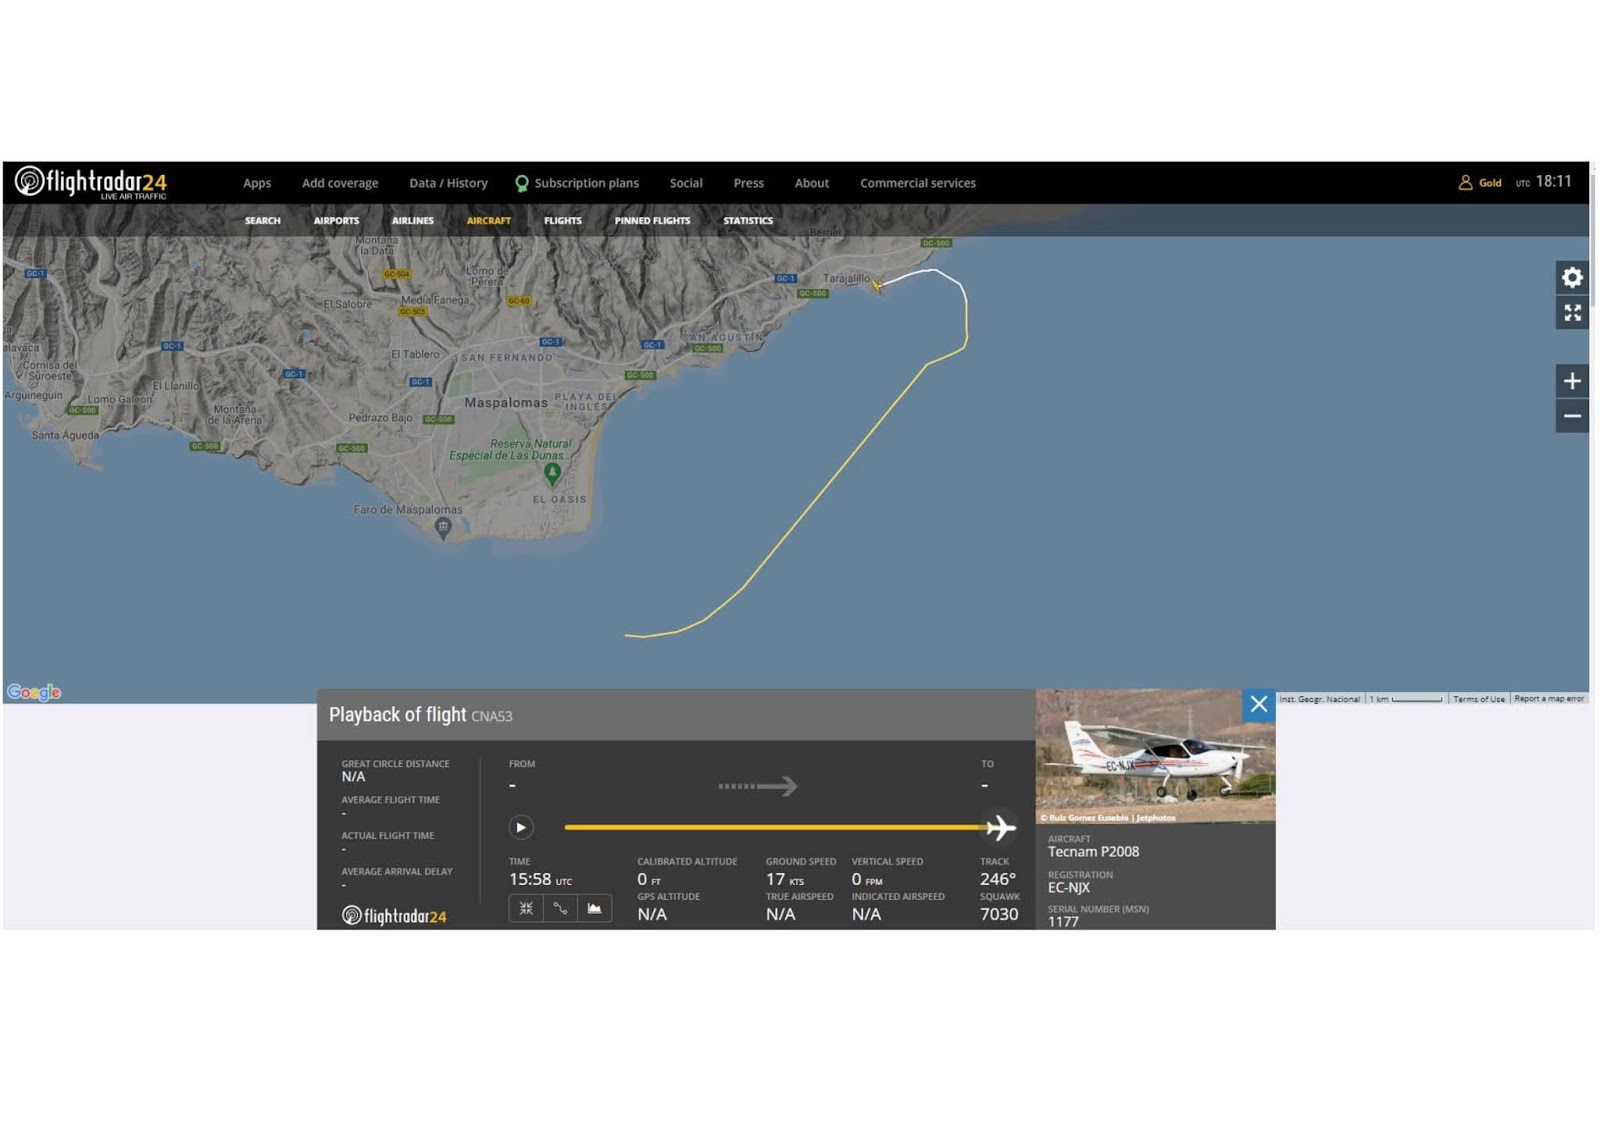Click the Flightradar24 logo in the header

click(x=91, y=182)
